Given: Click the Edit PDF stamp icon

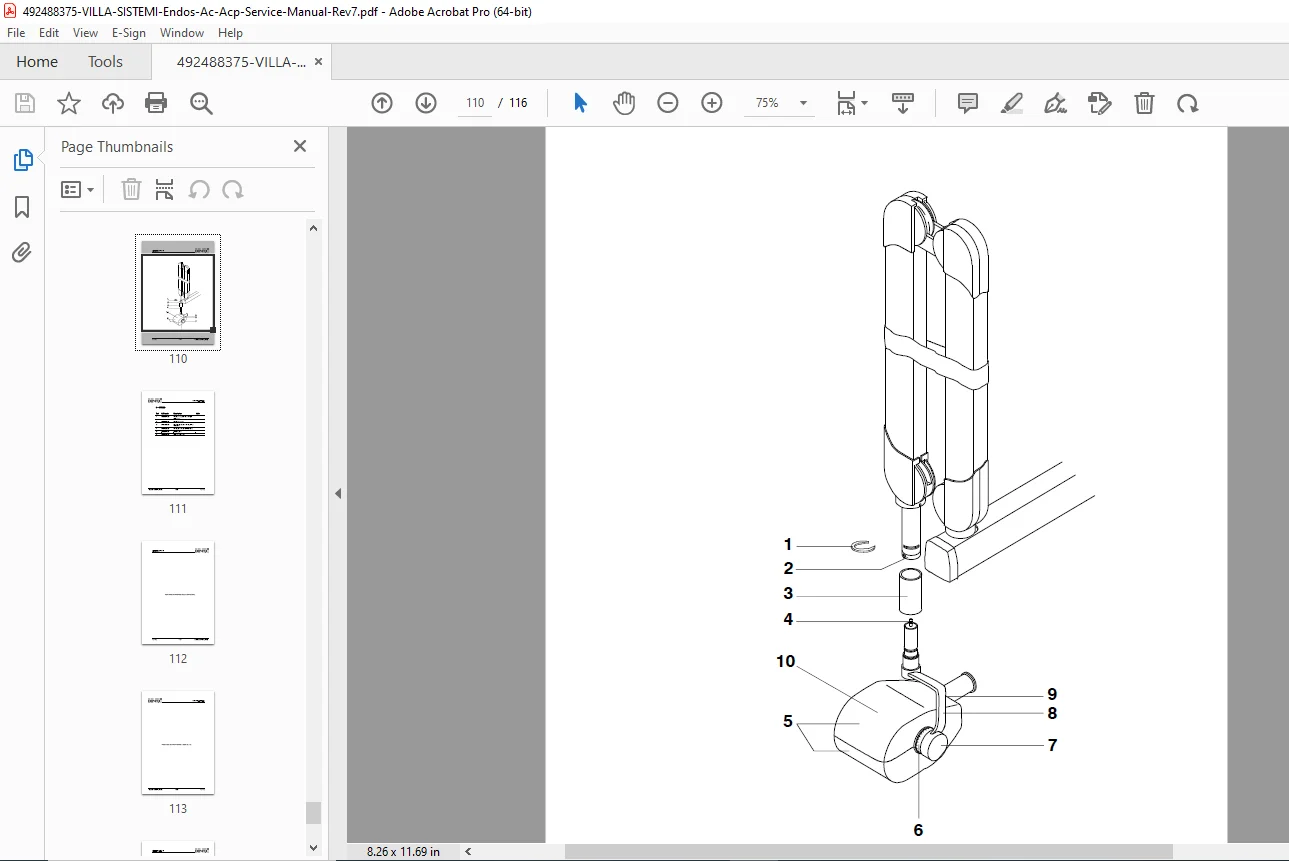Looking at the screenshot, I should (1100, 103).
